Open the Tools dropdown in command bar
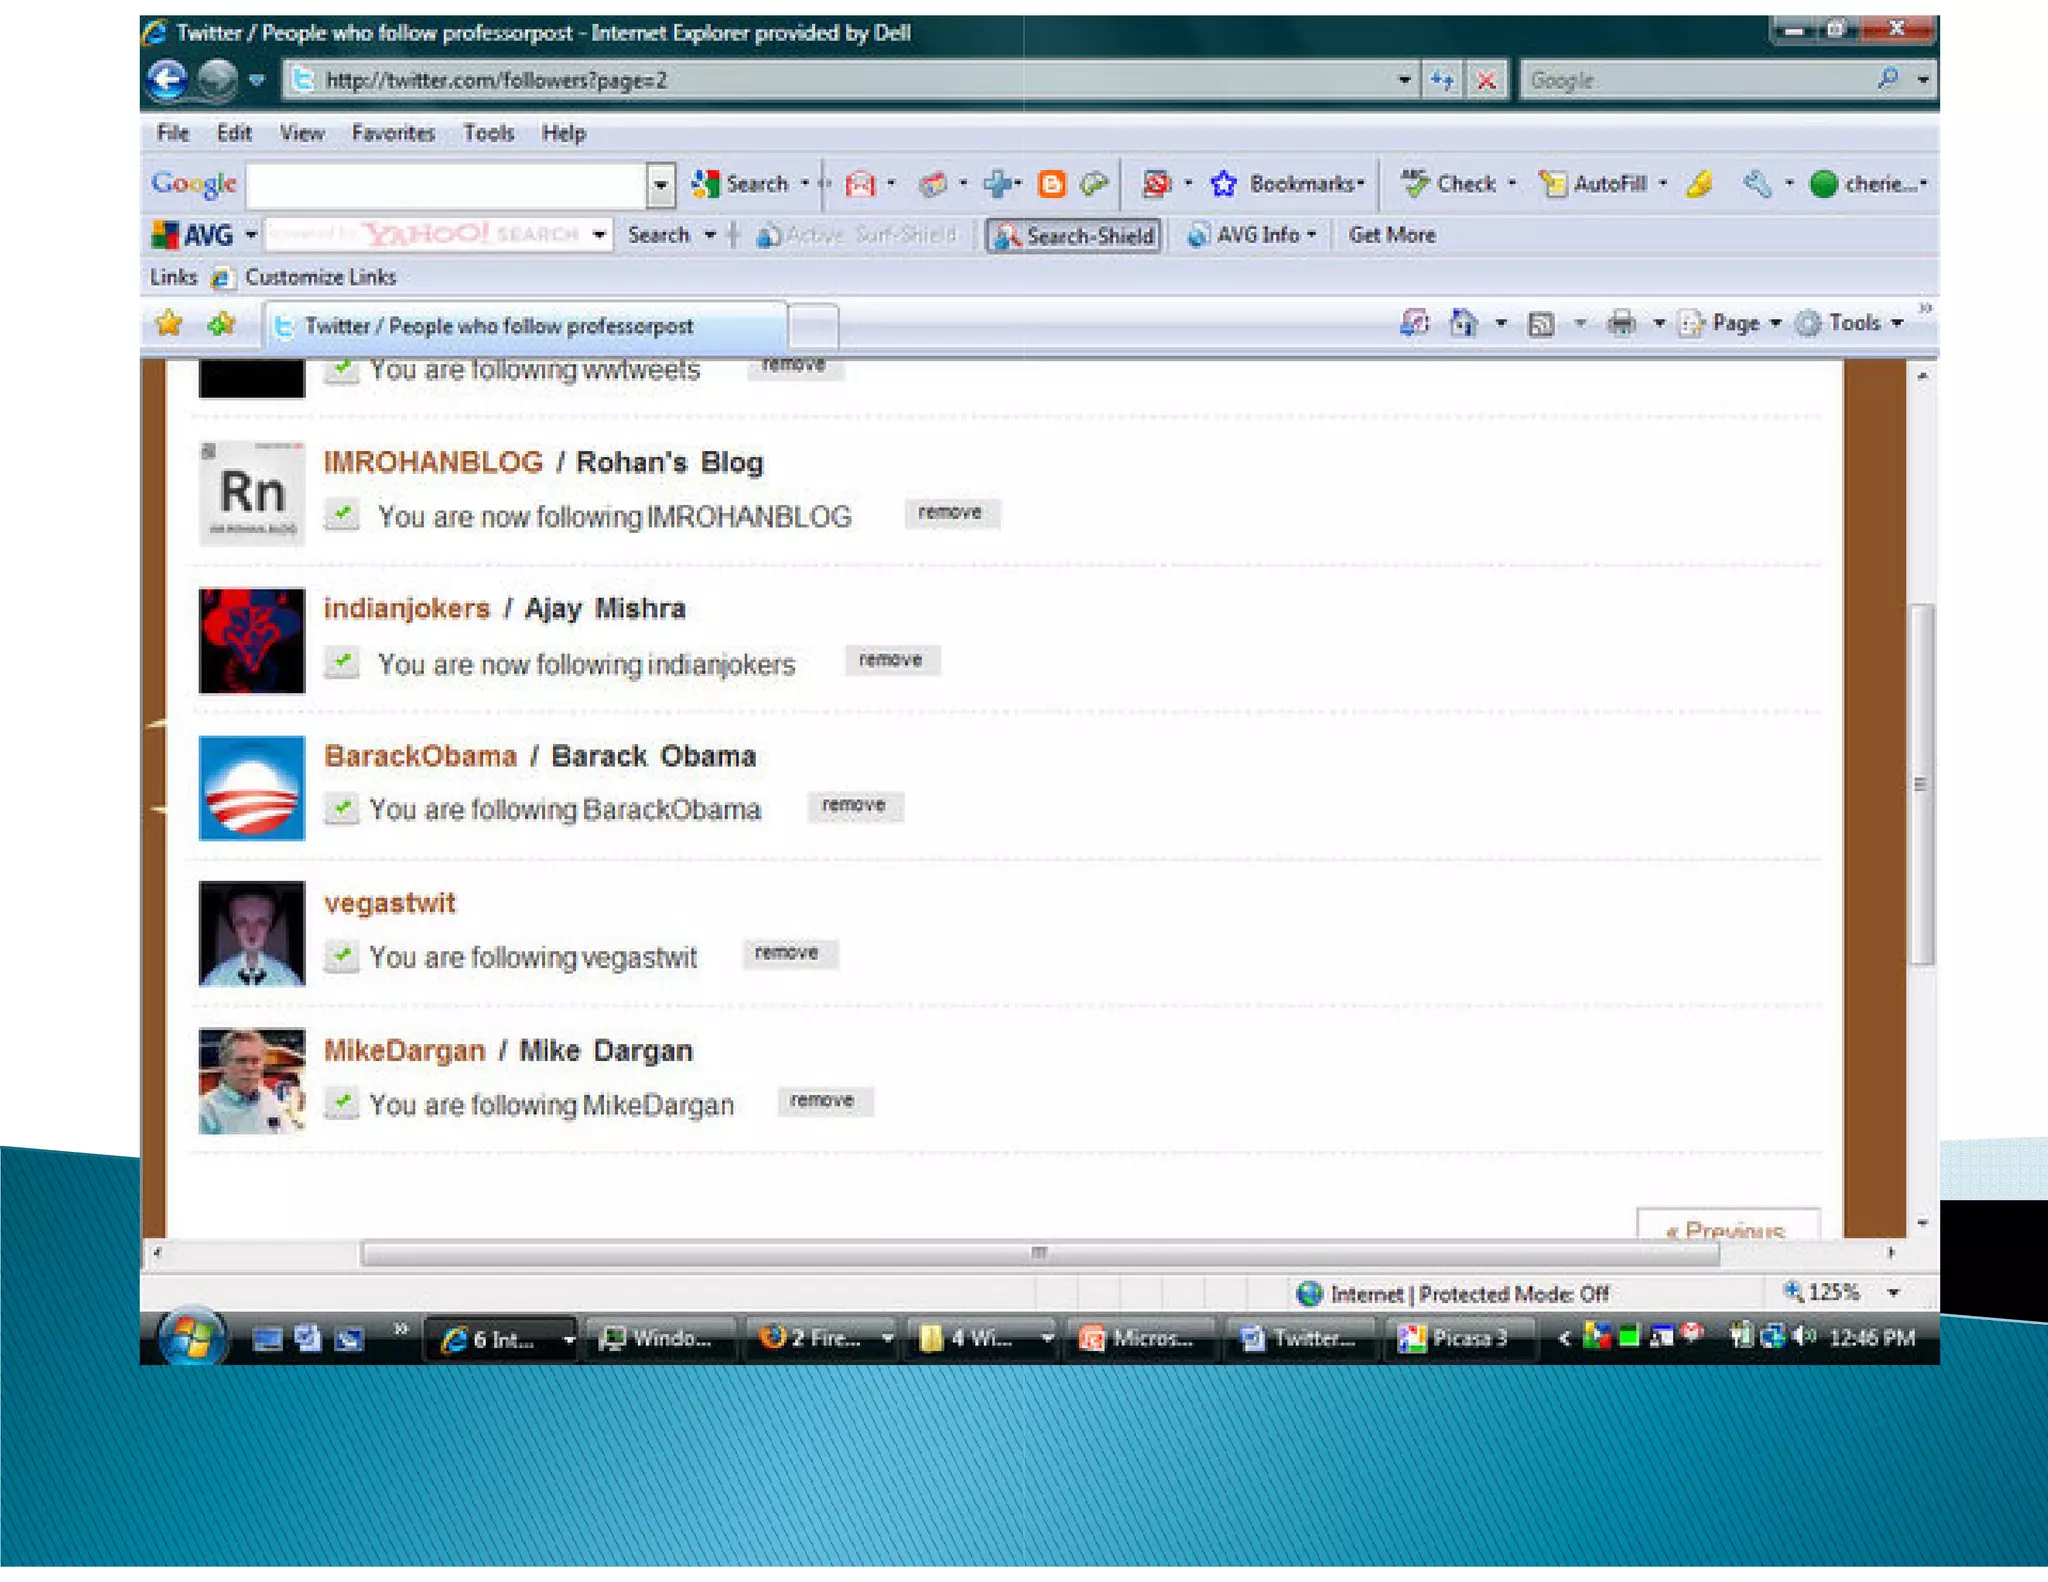Viewport: 2048px width, 1582px height. coord(1849,323)
